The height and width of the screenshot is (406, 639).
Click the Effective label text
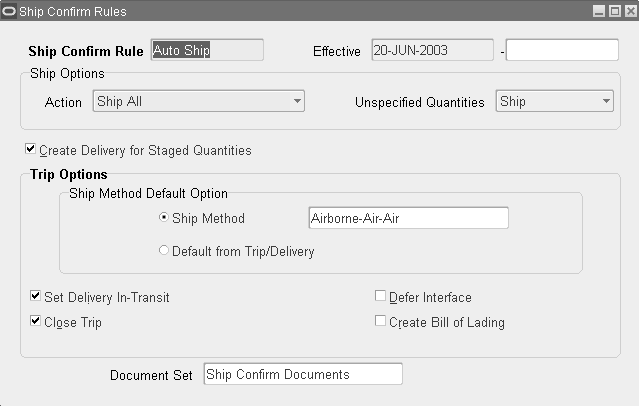(337, 51)
